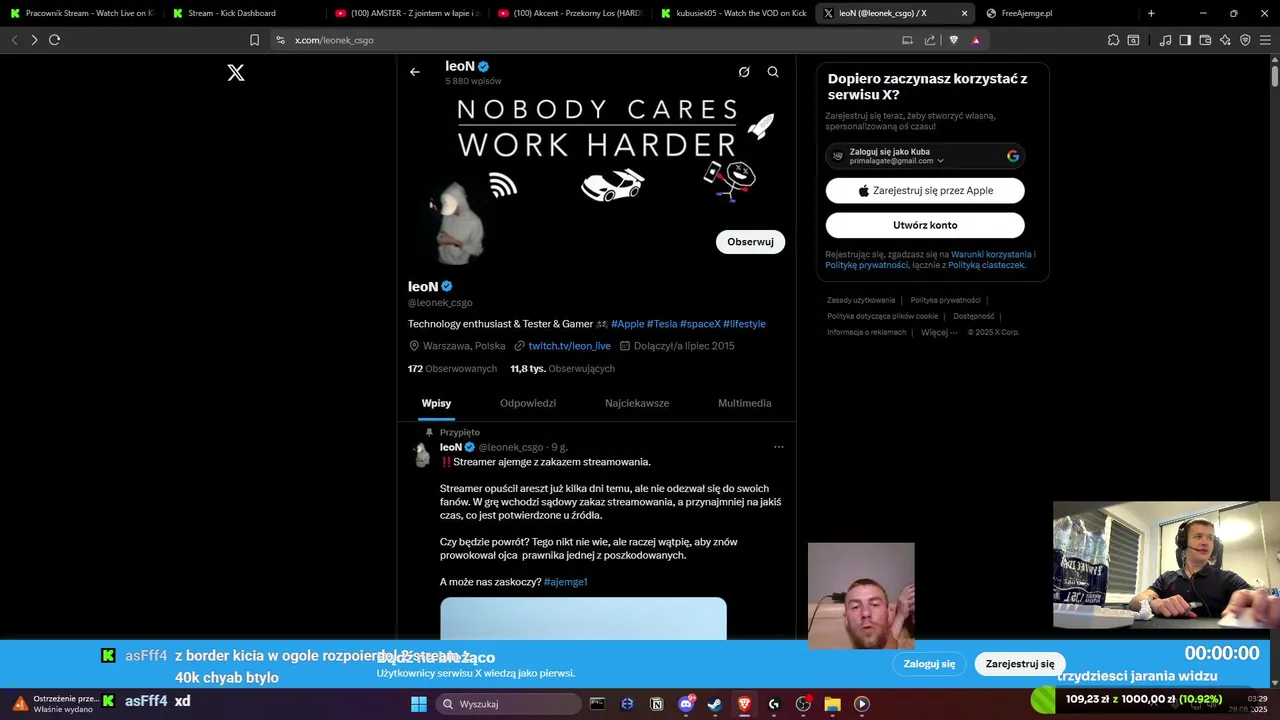Open Zasady użytkowania footer link
The width and height of the screenshot is (1280, 720).
coord(861,300)
